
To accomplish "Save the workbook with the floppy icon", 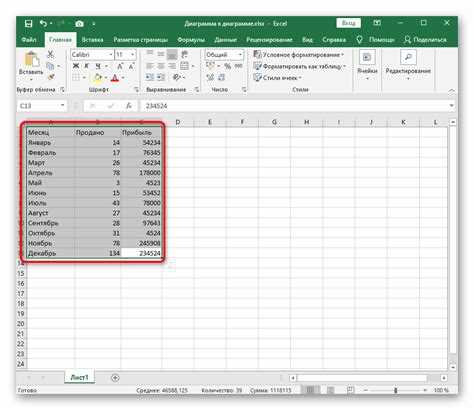I will coord(29,23).
